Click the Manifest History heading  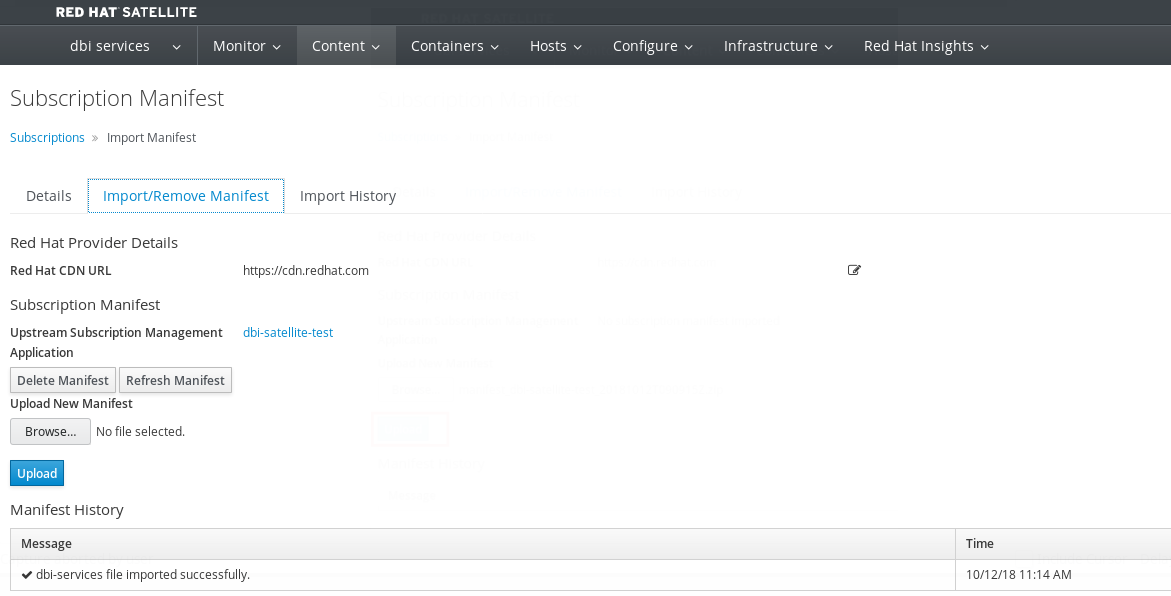[67, 510]
